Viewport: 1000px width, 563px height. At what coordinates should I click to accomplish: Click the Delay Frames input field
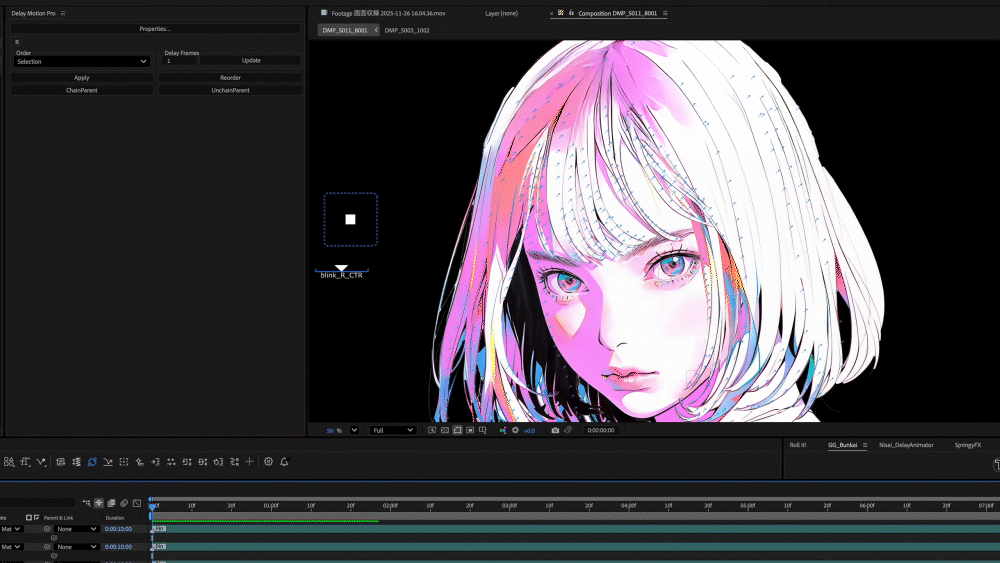click(x=179, y=61)
